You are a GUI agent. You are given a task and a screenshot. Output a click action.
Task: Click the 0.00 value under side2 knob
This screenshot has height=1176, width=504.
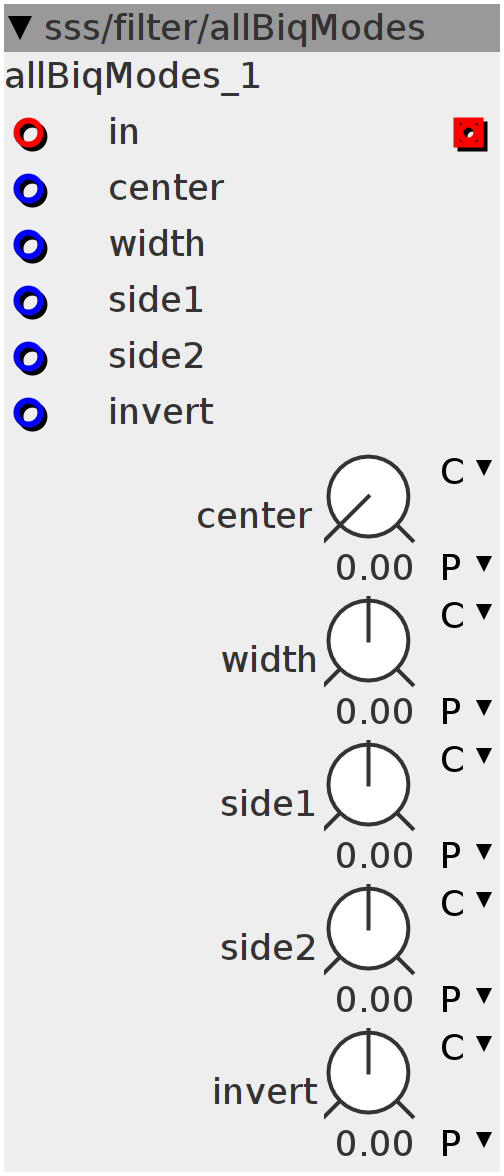point(374,999)
